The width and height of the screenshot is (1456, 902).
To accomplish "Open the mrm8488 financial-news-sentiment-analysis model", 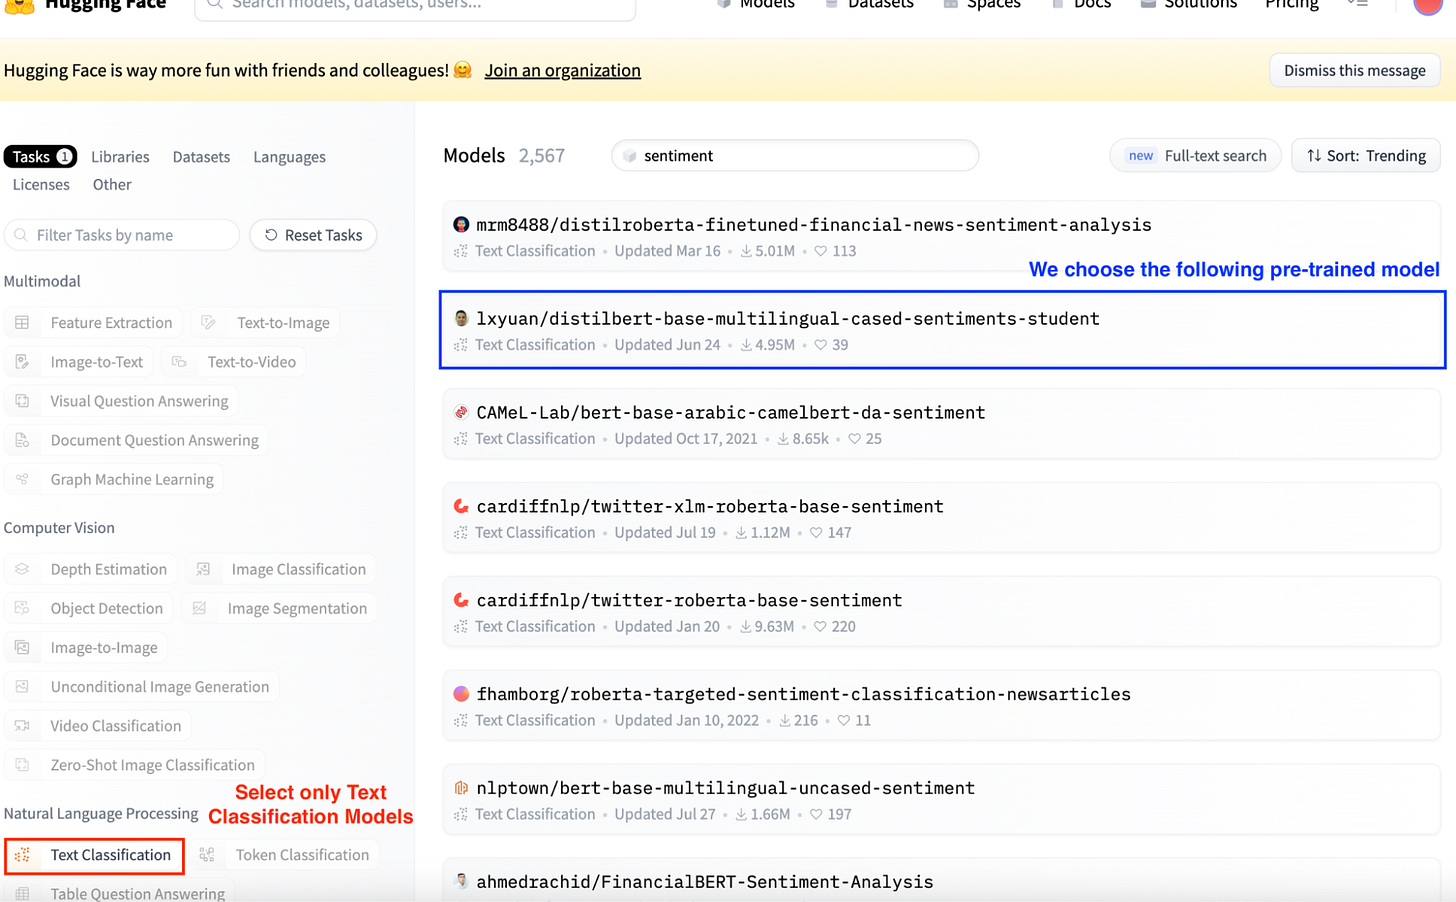I will 813,225.
